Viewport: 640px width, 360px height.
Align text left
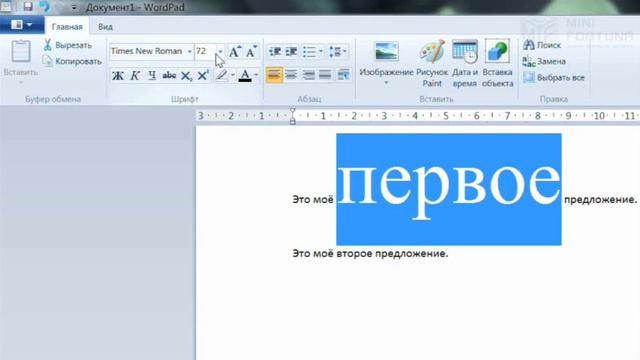(274, 75)
